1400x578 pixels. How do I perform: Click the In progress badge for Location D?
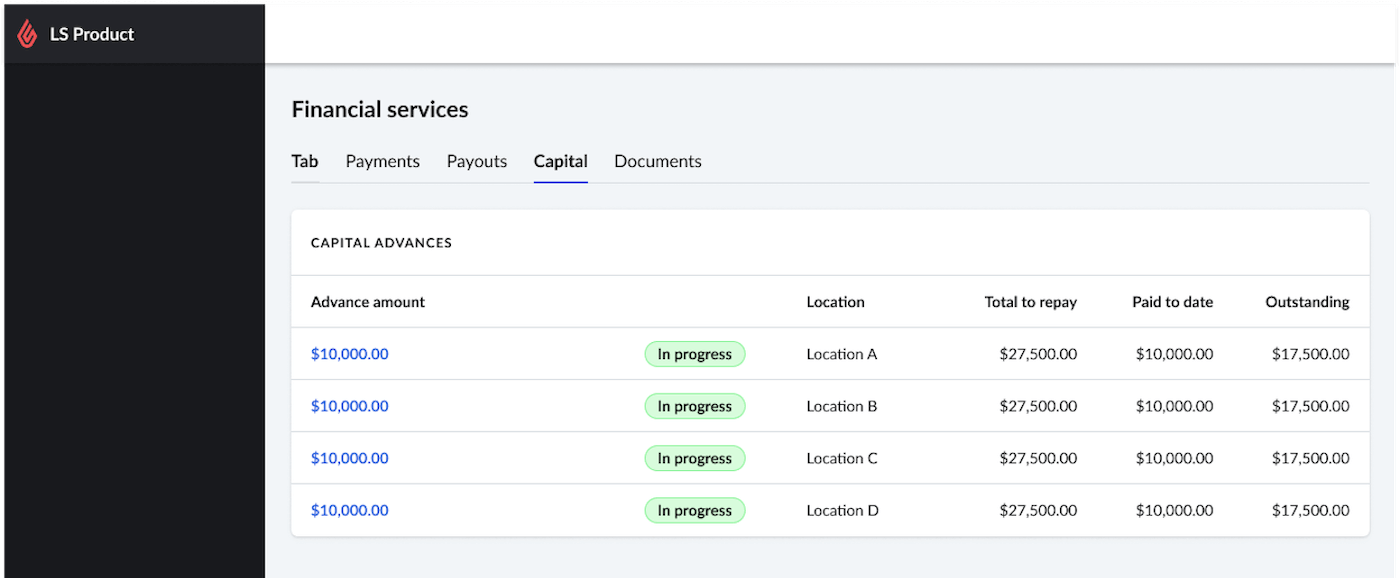(694, 510)
